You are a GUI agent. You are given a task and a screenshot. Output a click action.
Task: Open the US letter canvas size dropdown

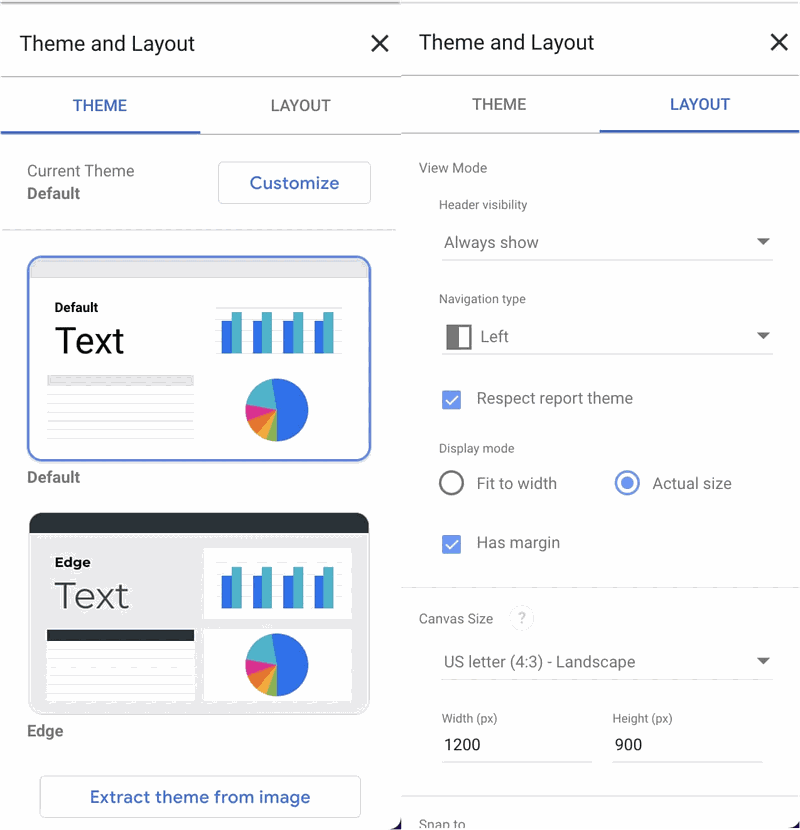point(606,662)
